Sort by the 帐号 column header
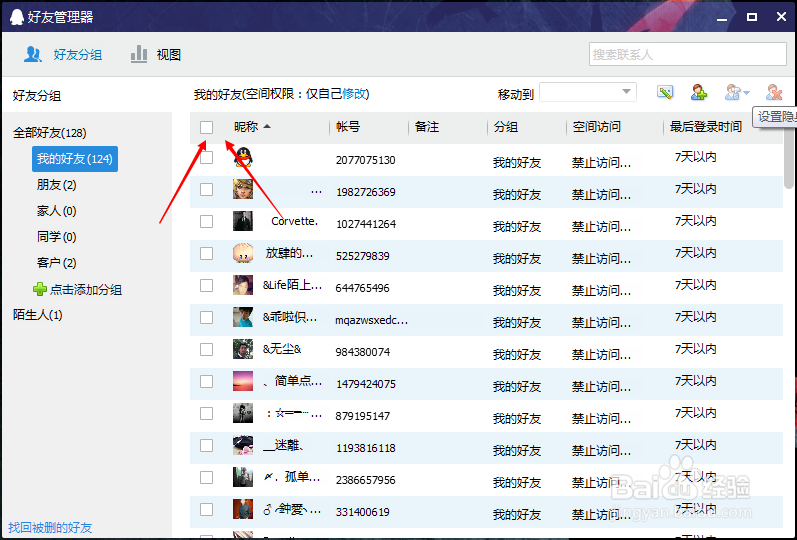 tap(348, 127)
